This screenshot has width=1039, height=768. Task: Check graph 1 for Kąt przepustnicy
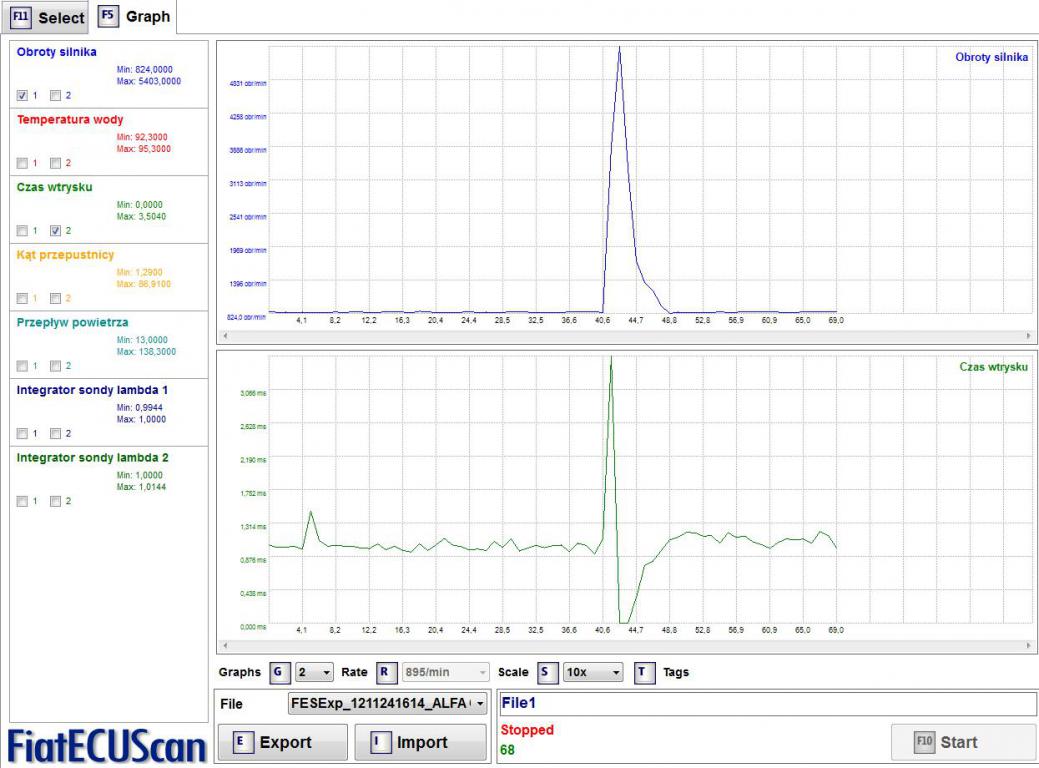point(23,298)
